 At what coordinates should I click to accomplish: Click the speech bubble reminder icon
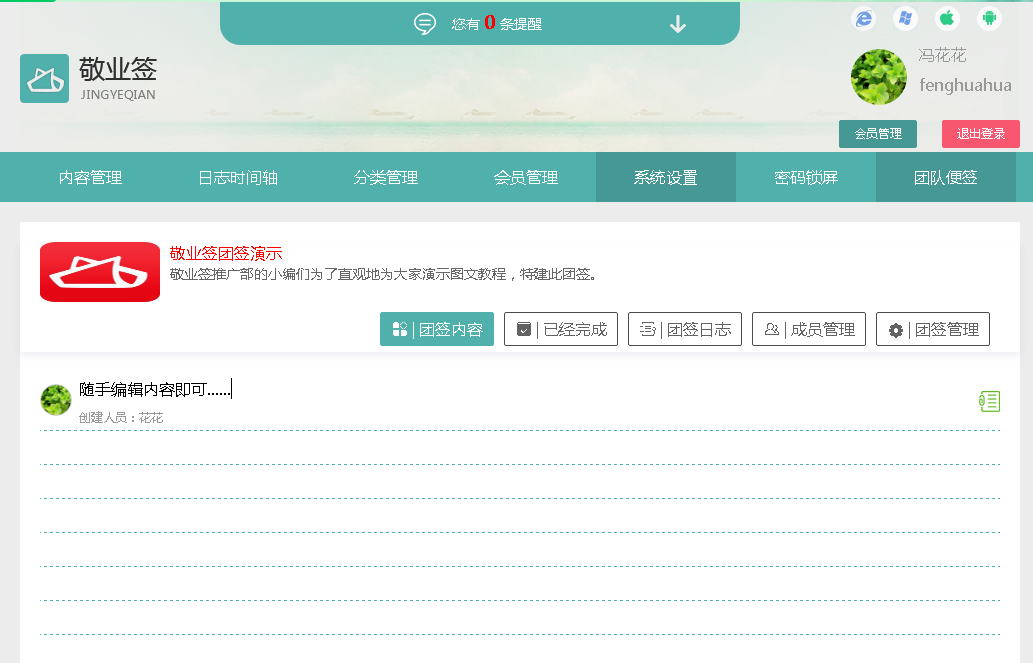tap(425, 24)
